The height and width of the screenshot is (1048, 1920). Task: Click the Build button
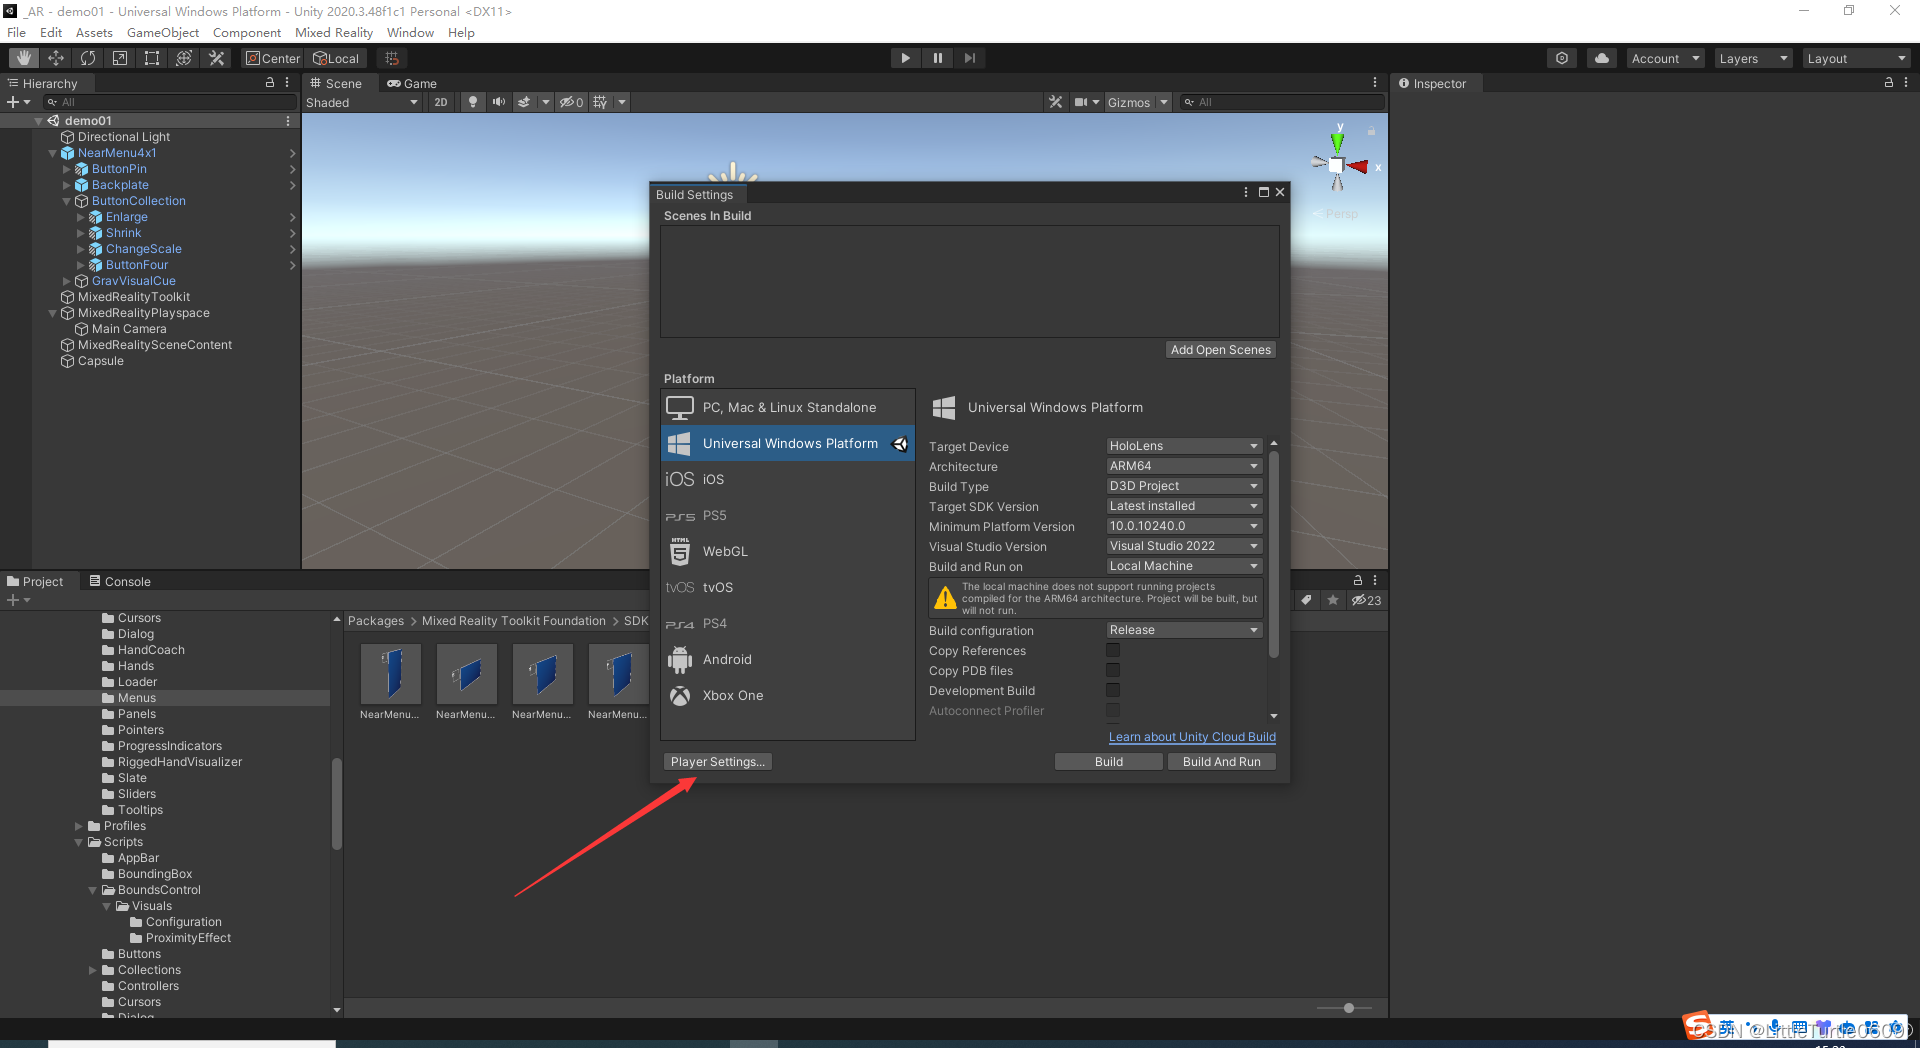[1109, 762]
